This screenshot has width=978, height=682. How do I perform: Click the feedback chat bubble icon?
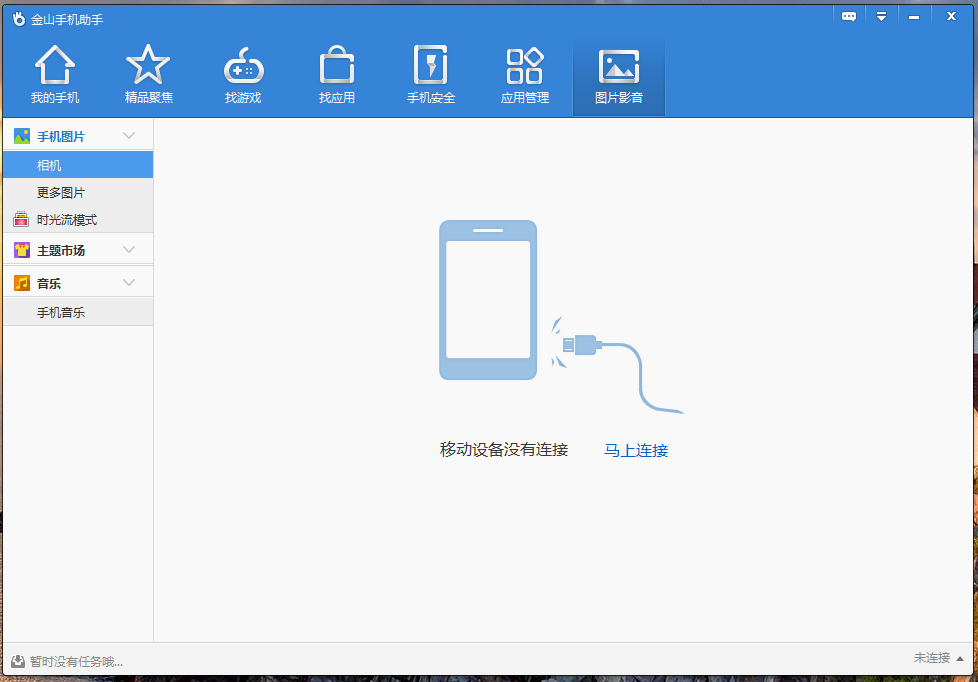click(849, 16)
